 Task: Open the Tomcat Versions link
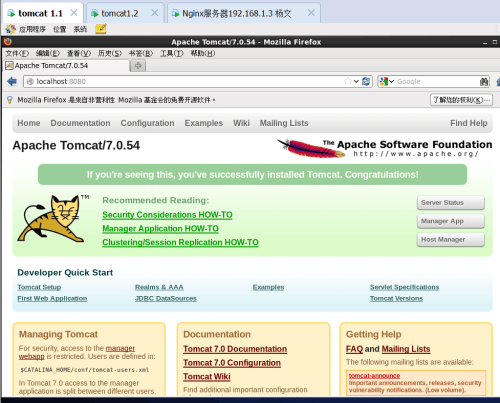[x=396, y=298]
